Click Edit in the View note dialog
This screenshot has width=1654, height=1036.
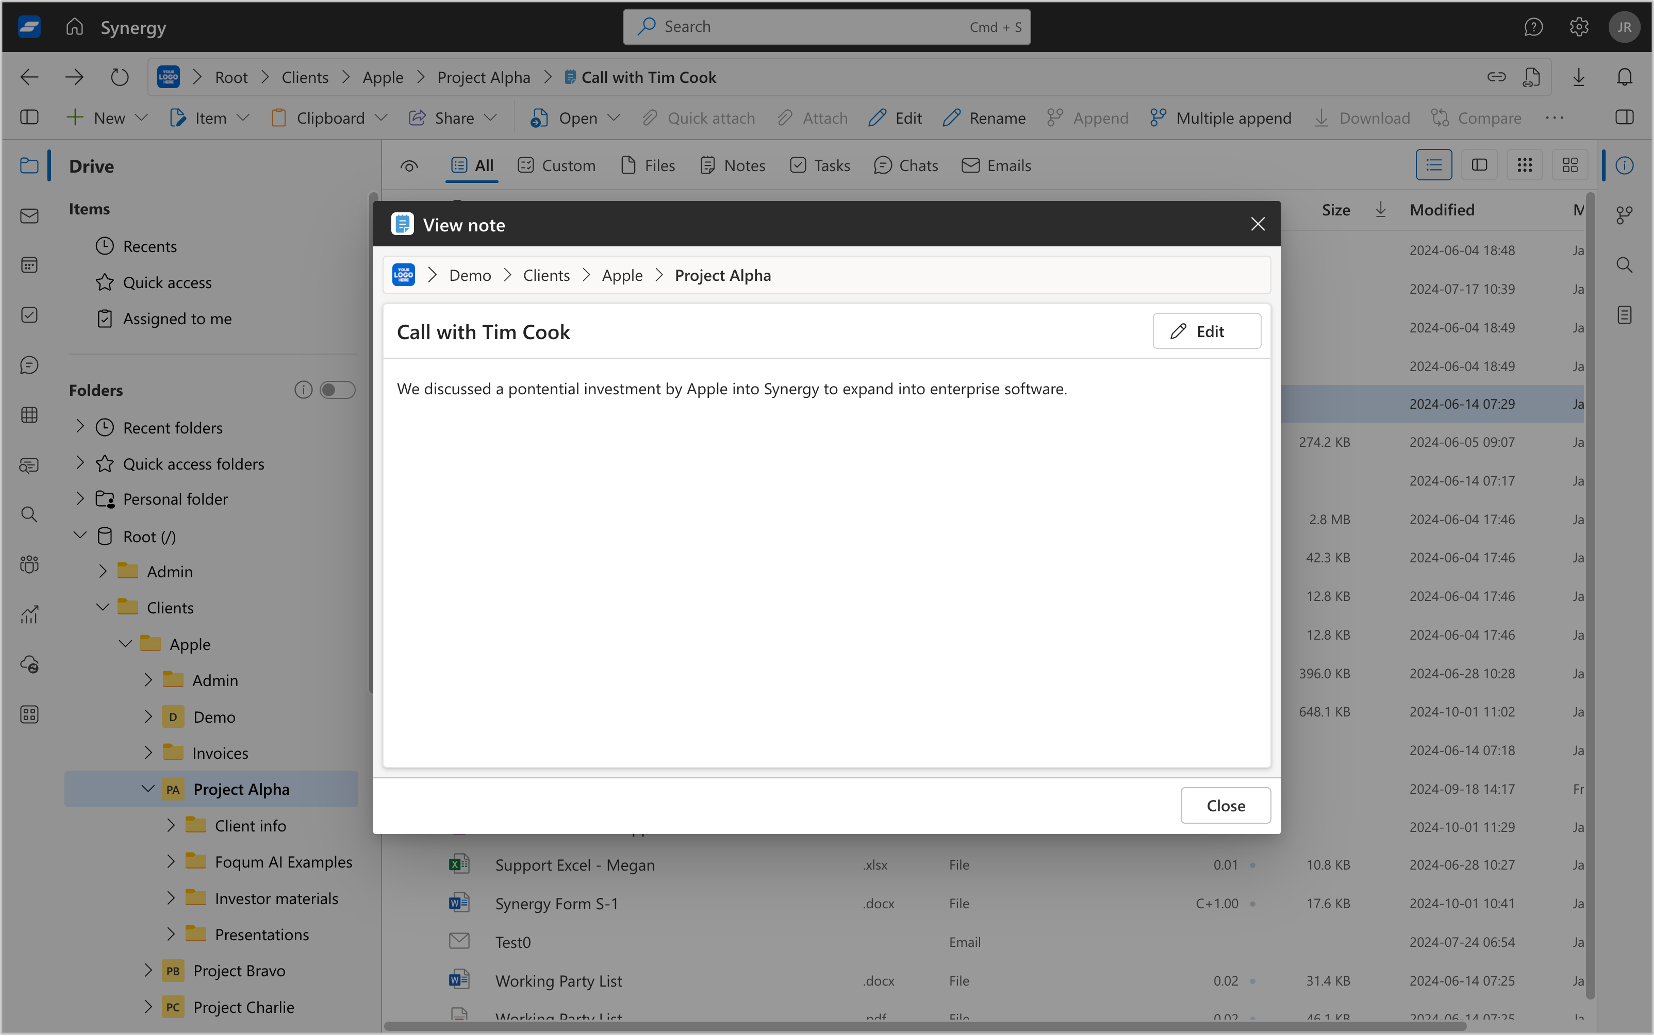pos(1207,331)
